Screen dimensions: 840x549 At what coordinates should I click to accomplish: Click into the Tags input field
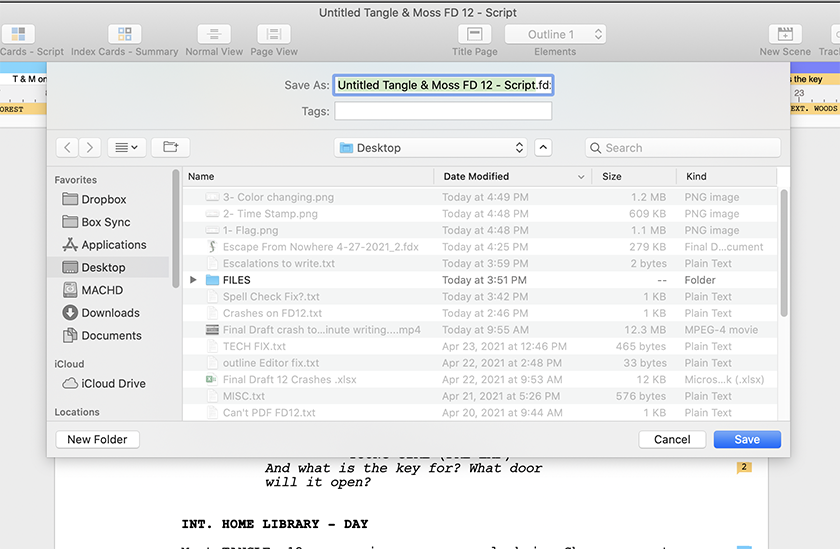pos(443,111)
